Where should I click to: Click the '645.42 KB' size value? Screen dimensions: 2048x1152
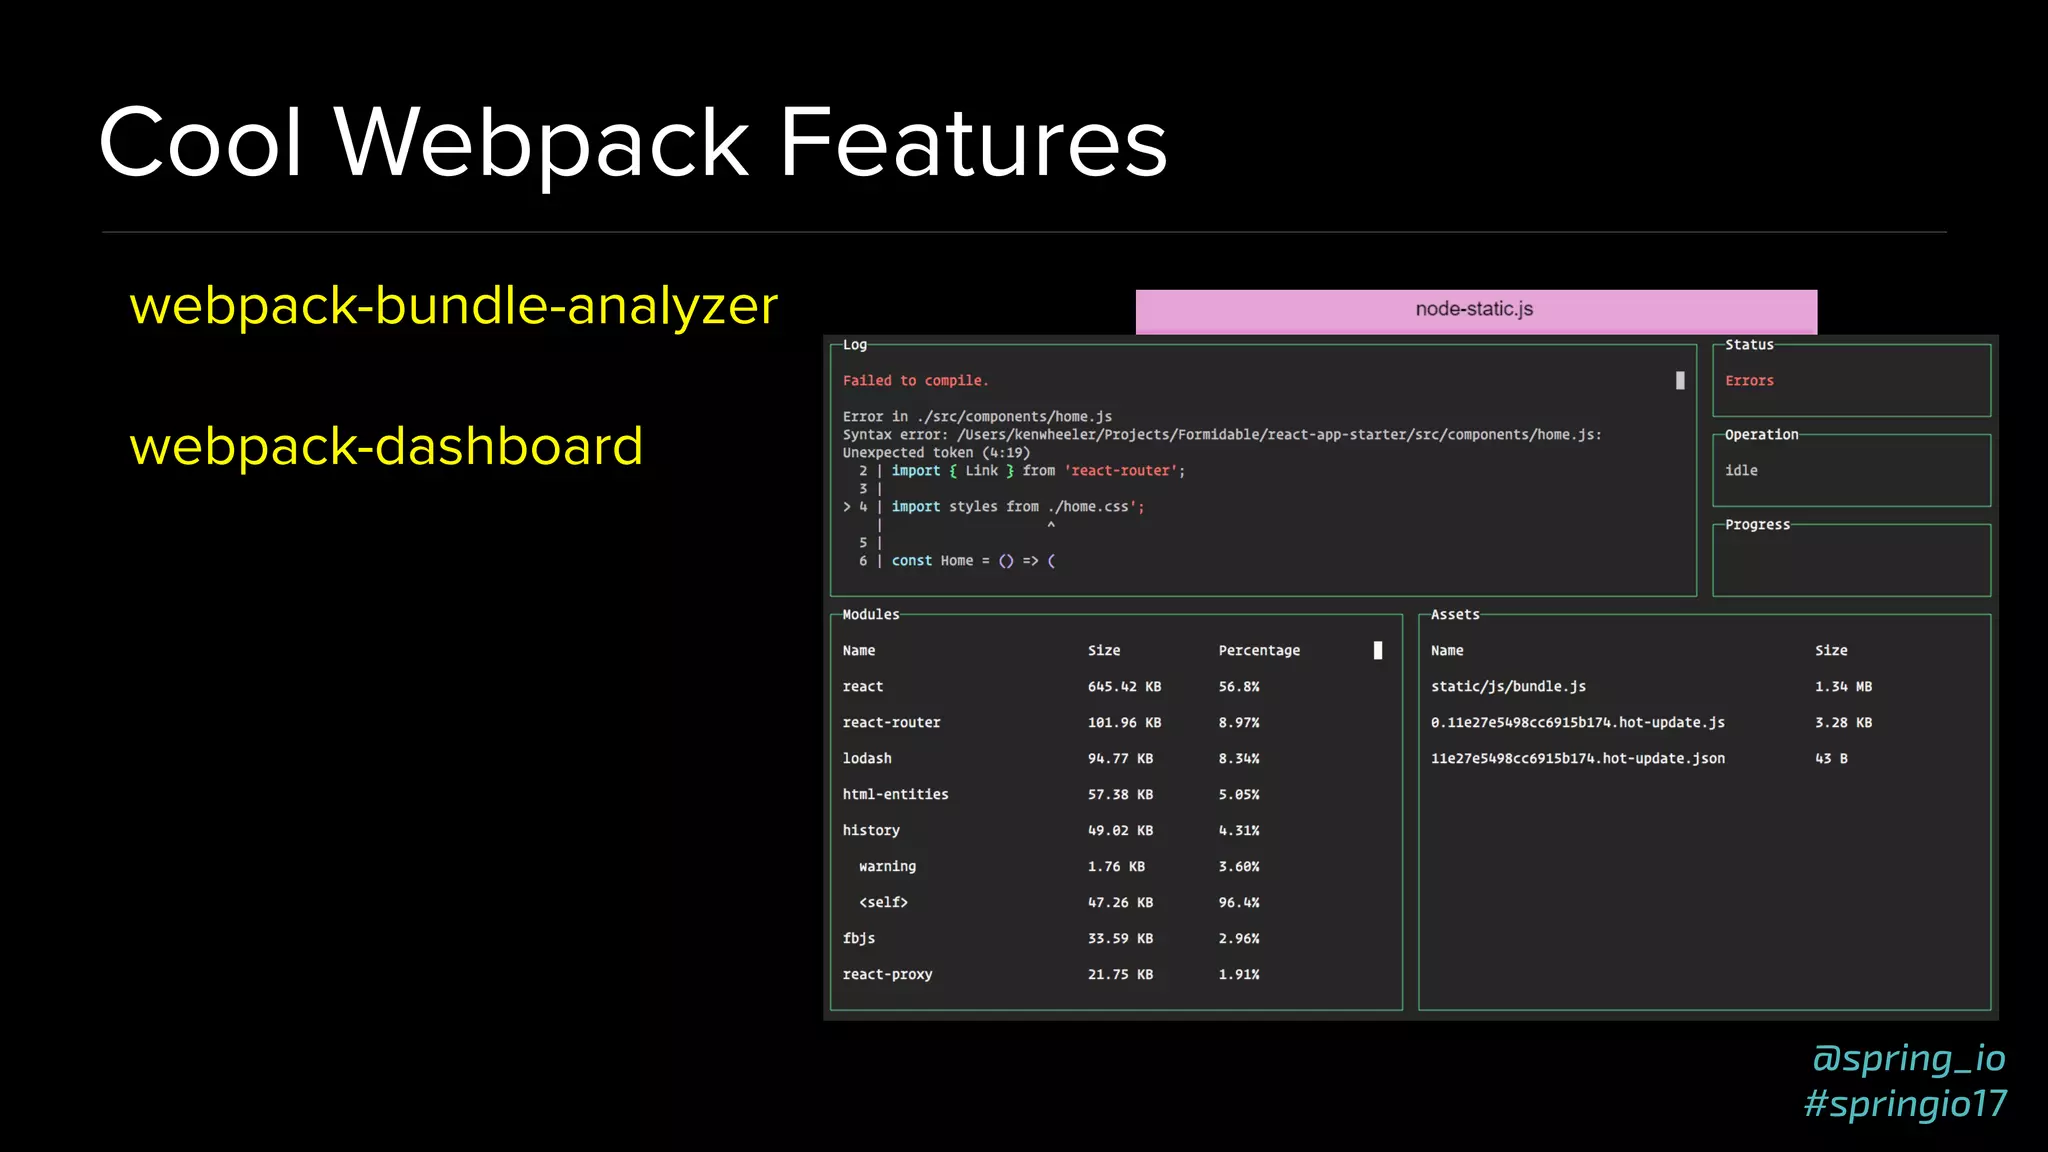click(1124, 687)
